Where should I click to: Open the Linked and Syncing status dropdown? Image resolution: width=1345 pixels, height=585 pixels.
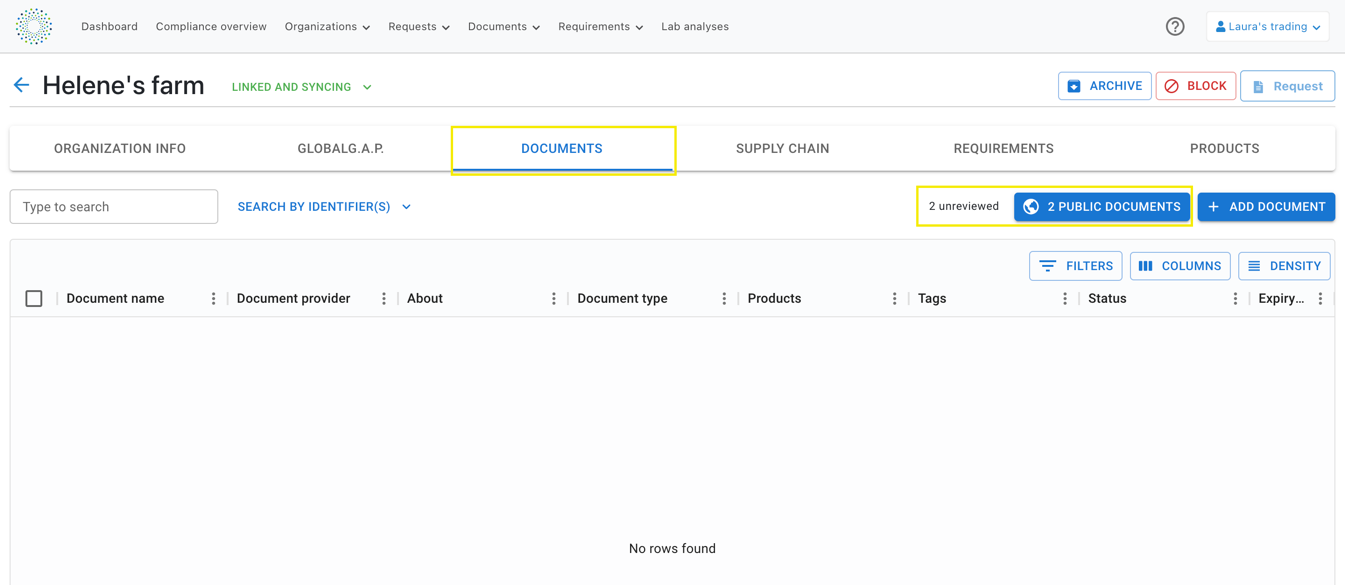pyautogui.click(x=302, y=87)
